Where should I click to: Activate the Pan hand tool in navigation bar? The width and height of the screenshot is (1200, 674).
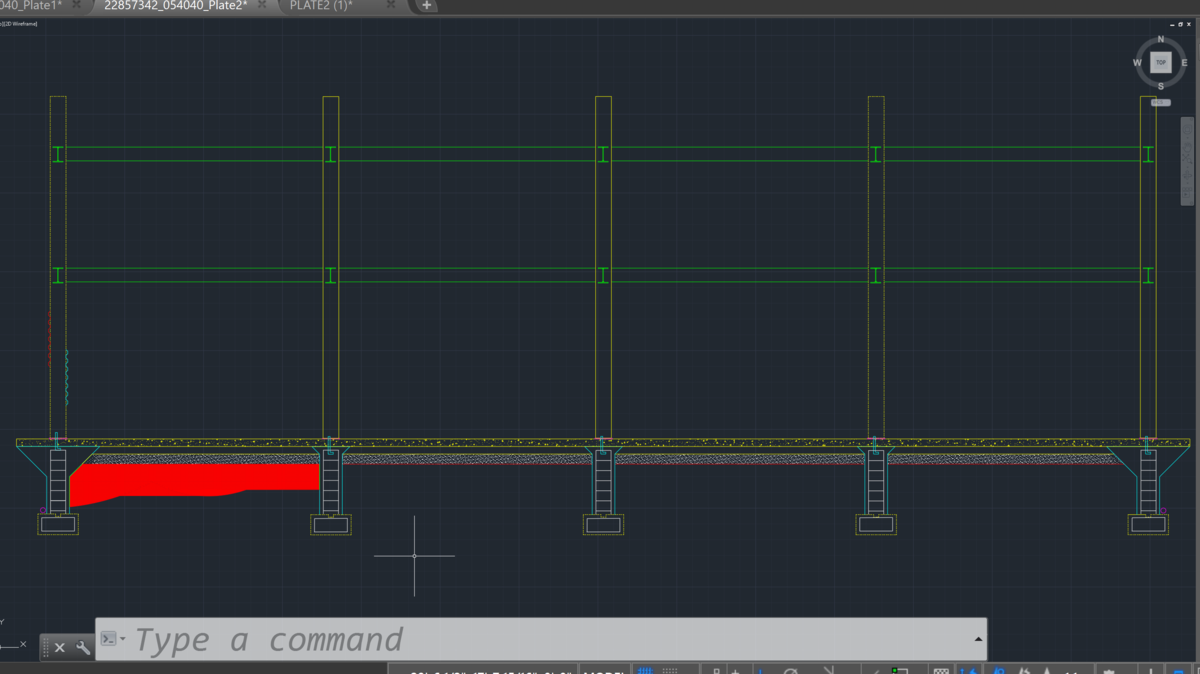coord(1187,145)
